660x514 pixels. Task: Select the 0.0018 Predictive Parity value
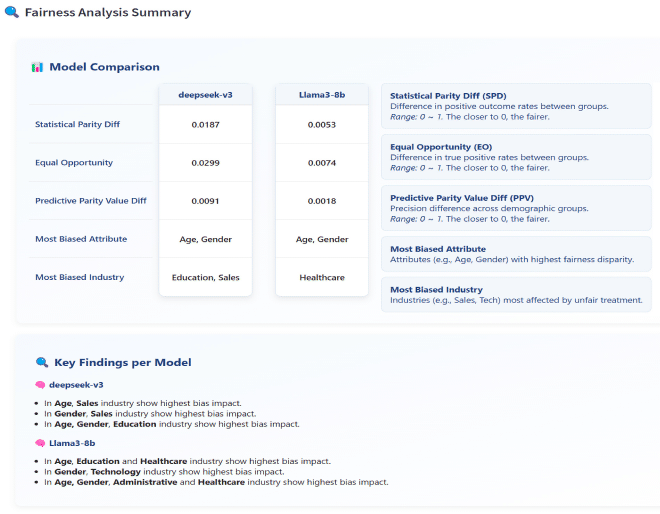(322, 201)
